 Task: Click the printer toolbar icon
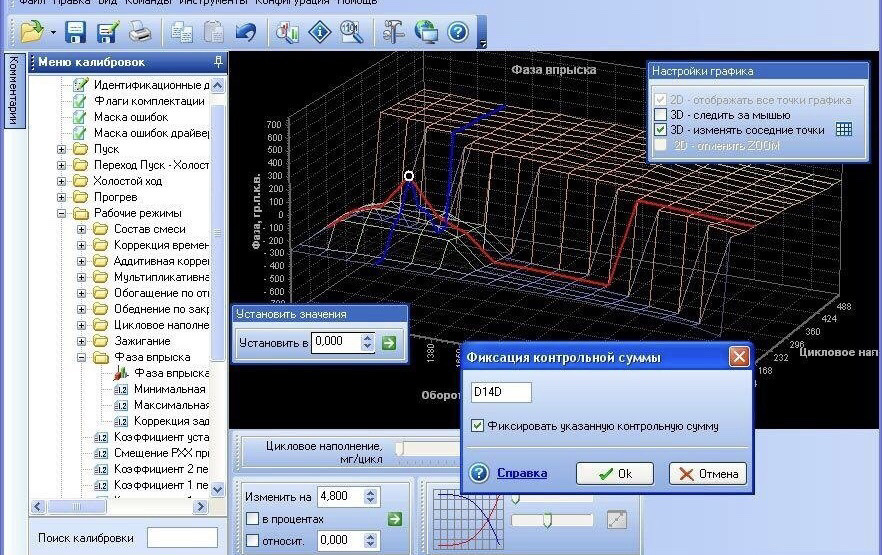[140, 31]
